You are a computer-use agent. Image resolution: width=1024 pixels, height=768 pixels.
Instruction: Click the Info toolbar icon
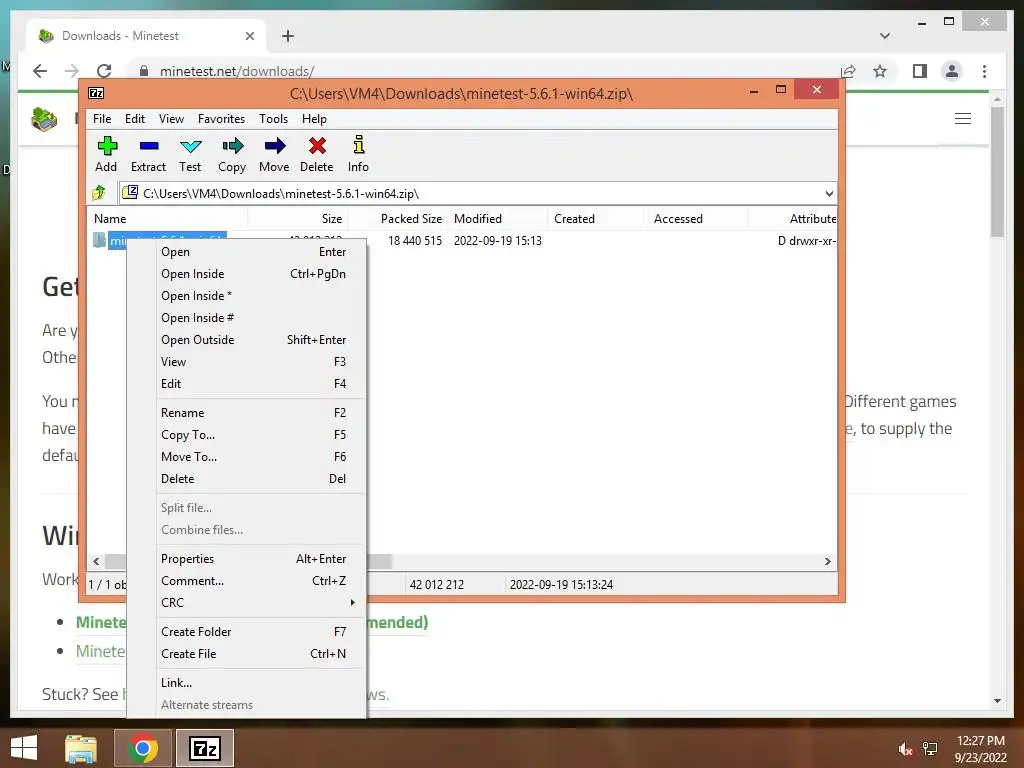[x=358, y=154]
